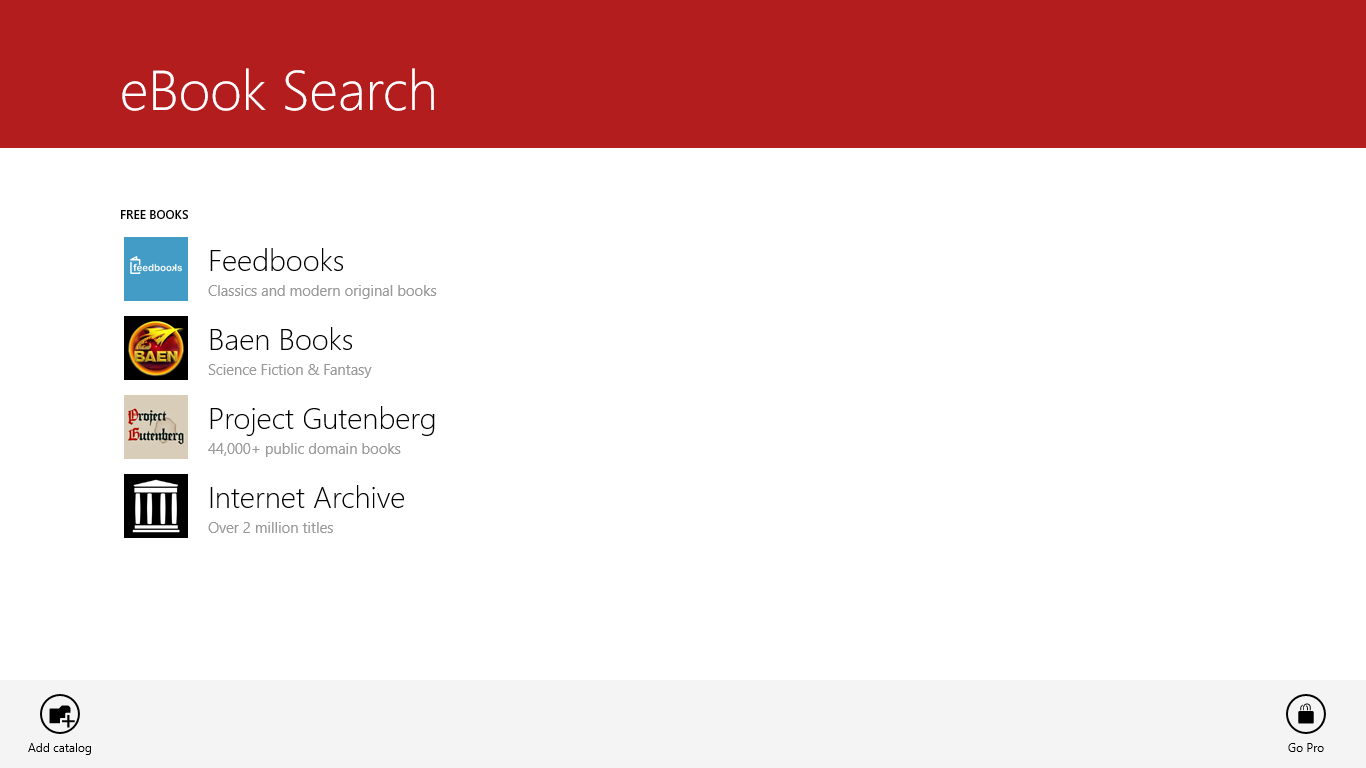Click the "Over 2 million titles" subtitle

[270, 528]
